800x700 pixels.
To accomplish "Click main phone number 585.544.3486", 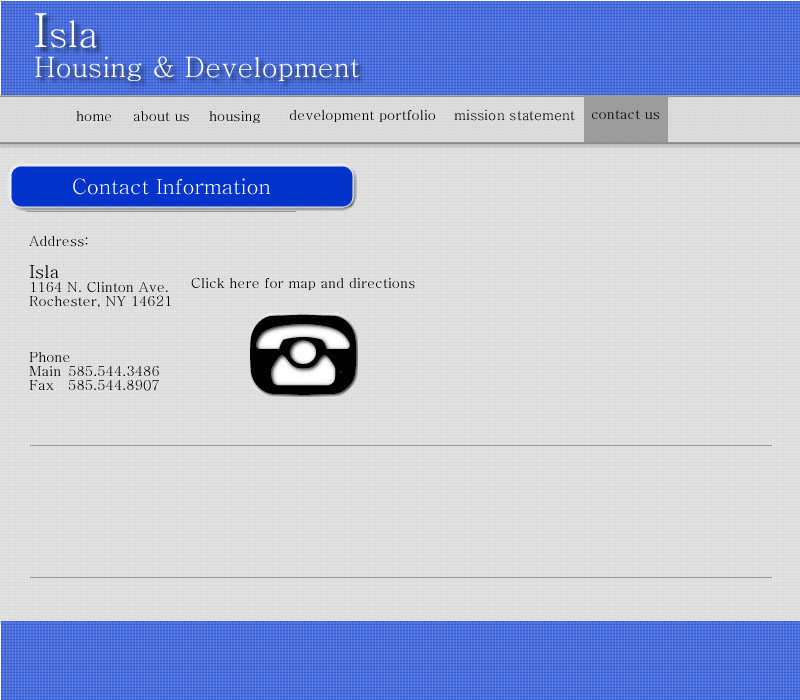I will tap(114, 371).
